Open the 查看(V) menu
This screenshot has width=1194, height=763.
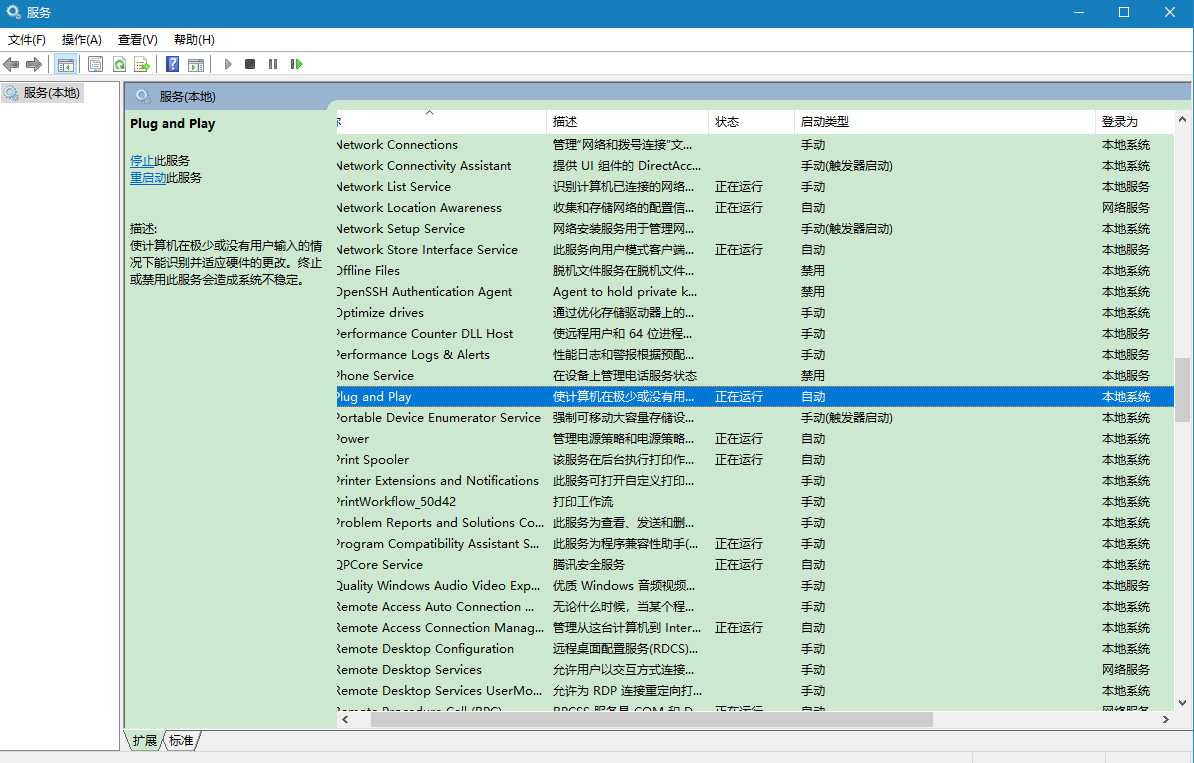pos(138,40)
